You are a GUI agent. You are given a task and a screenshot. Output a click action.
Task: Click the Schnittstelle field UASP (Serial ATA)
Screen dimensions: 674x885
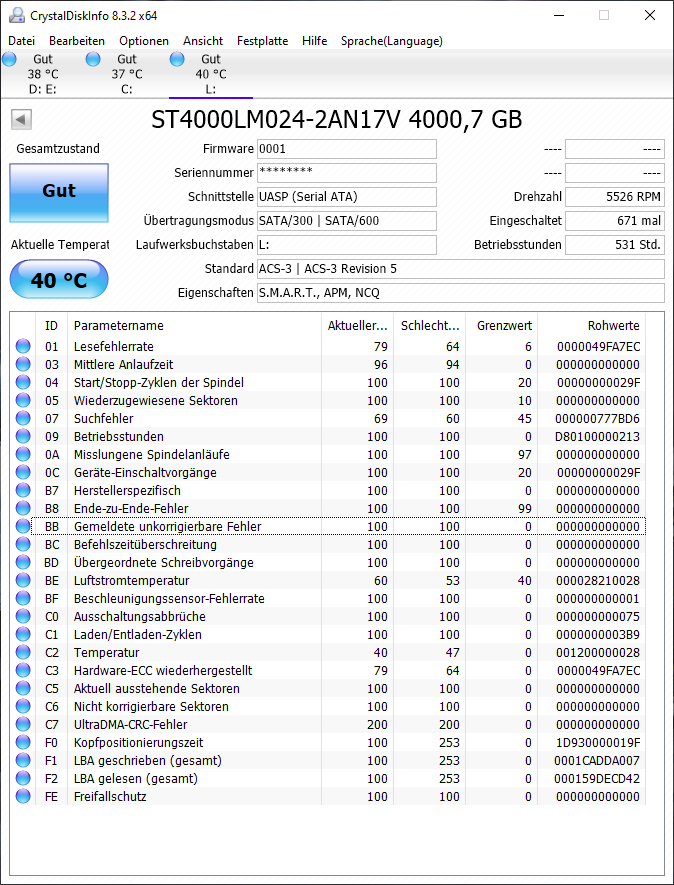[347, 197]
